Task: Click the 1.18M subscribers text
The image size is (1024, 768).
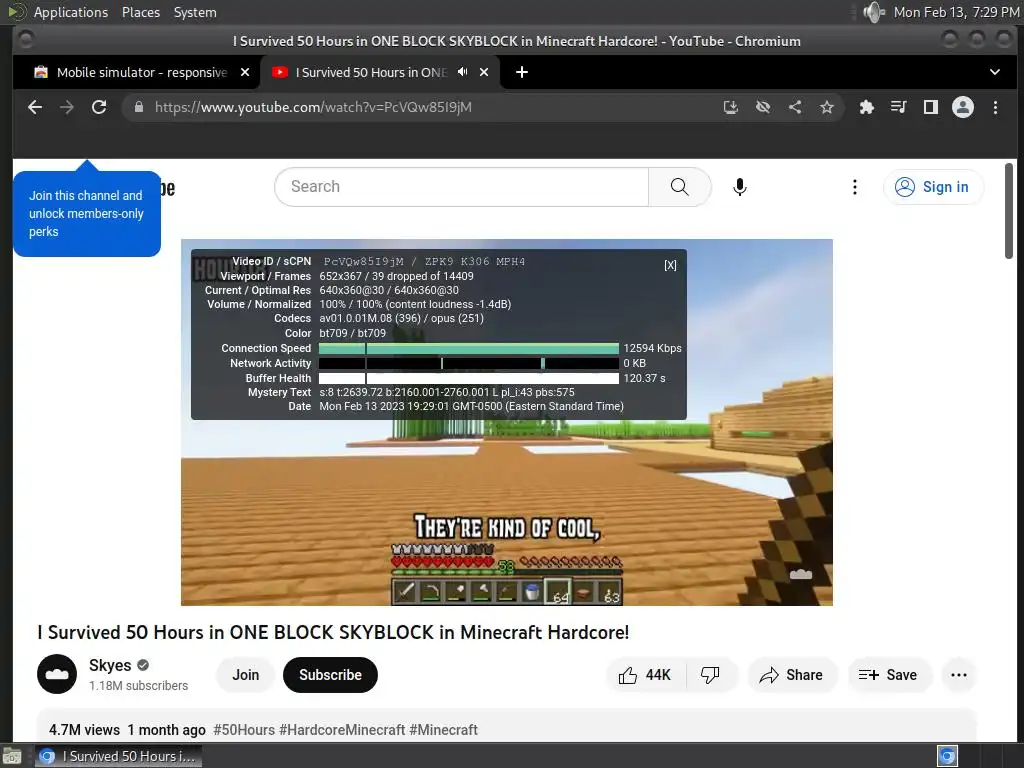Action: 138,686
